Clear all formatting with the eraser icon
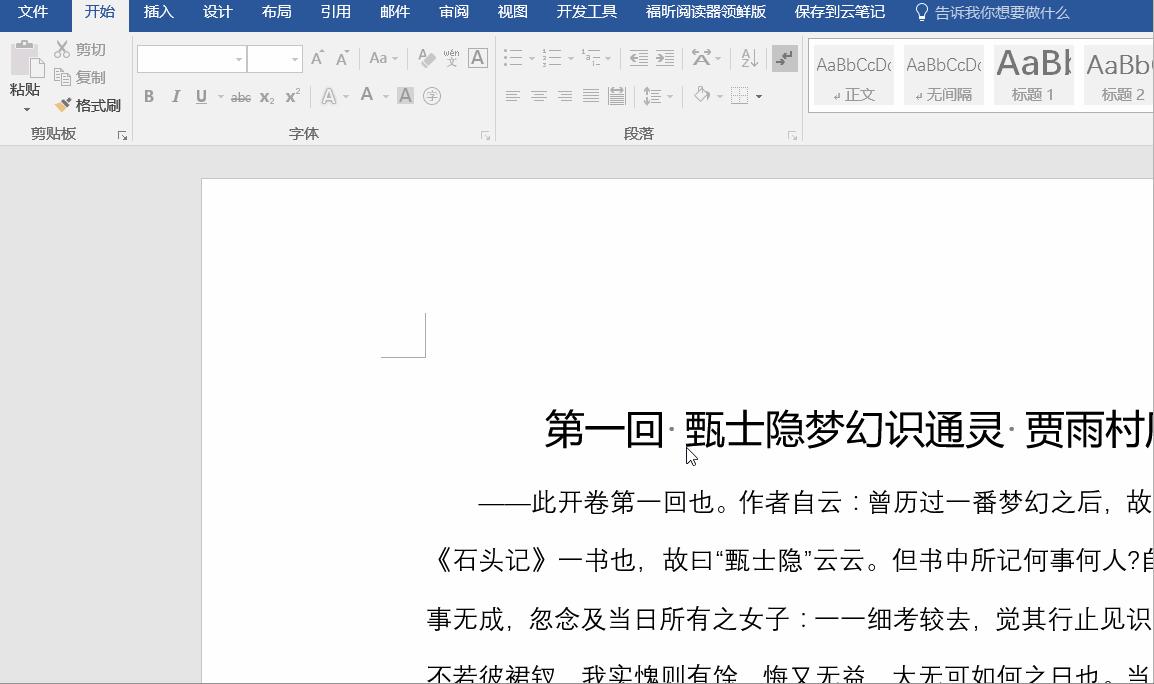 [425, 58]
